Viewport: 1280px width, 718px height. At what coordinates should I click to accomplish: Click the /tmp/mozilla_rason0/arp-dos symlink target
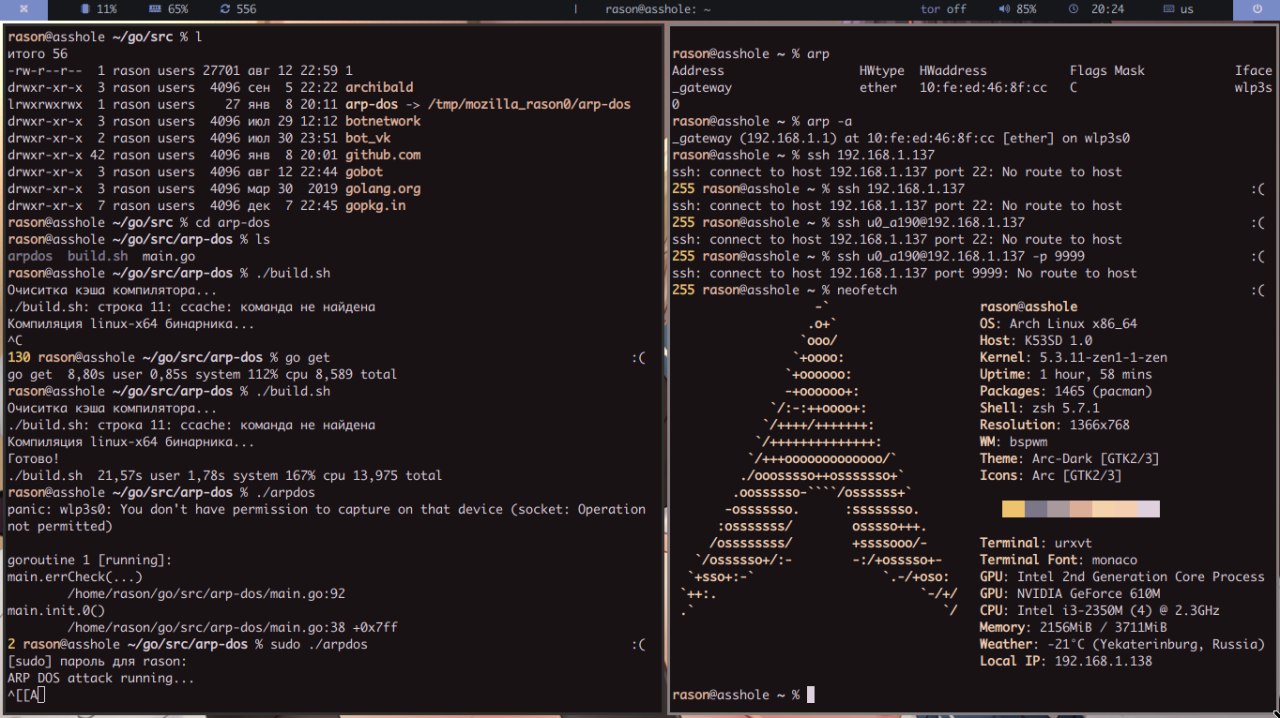[x=529, y=104]
